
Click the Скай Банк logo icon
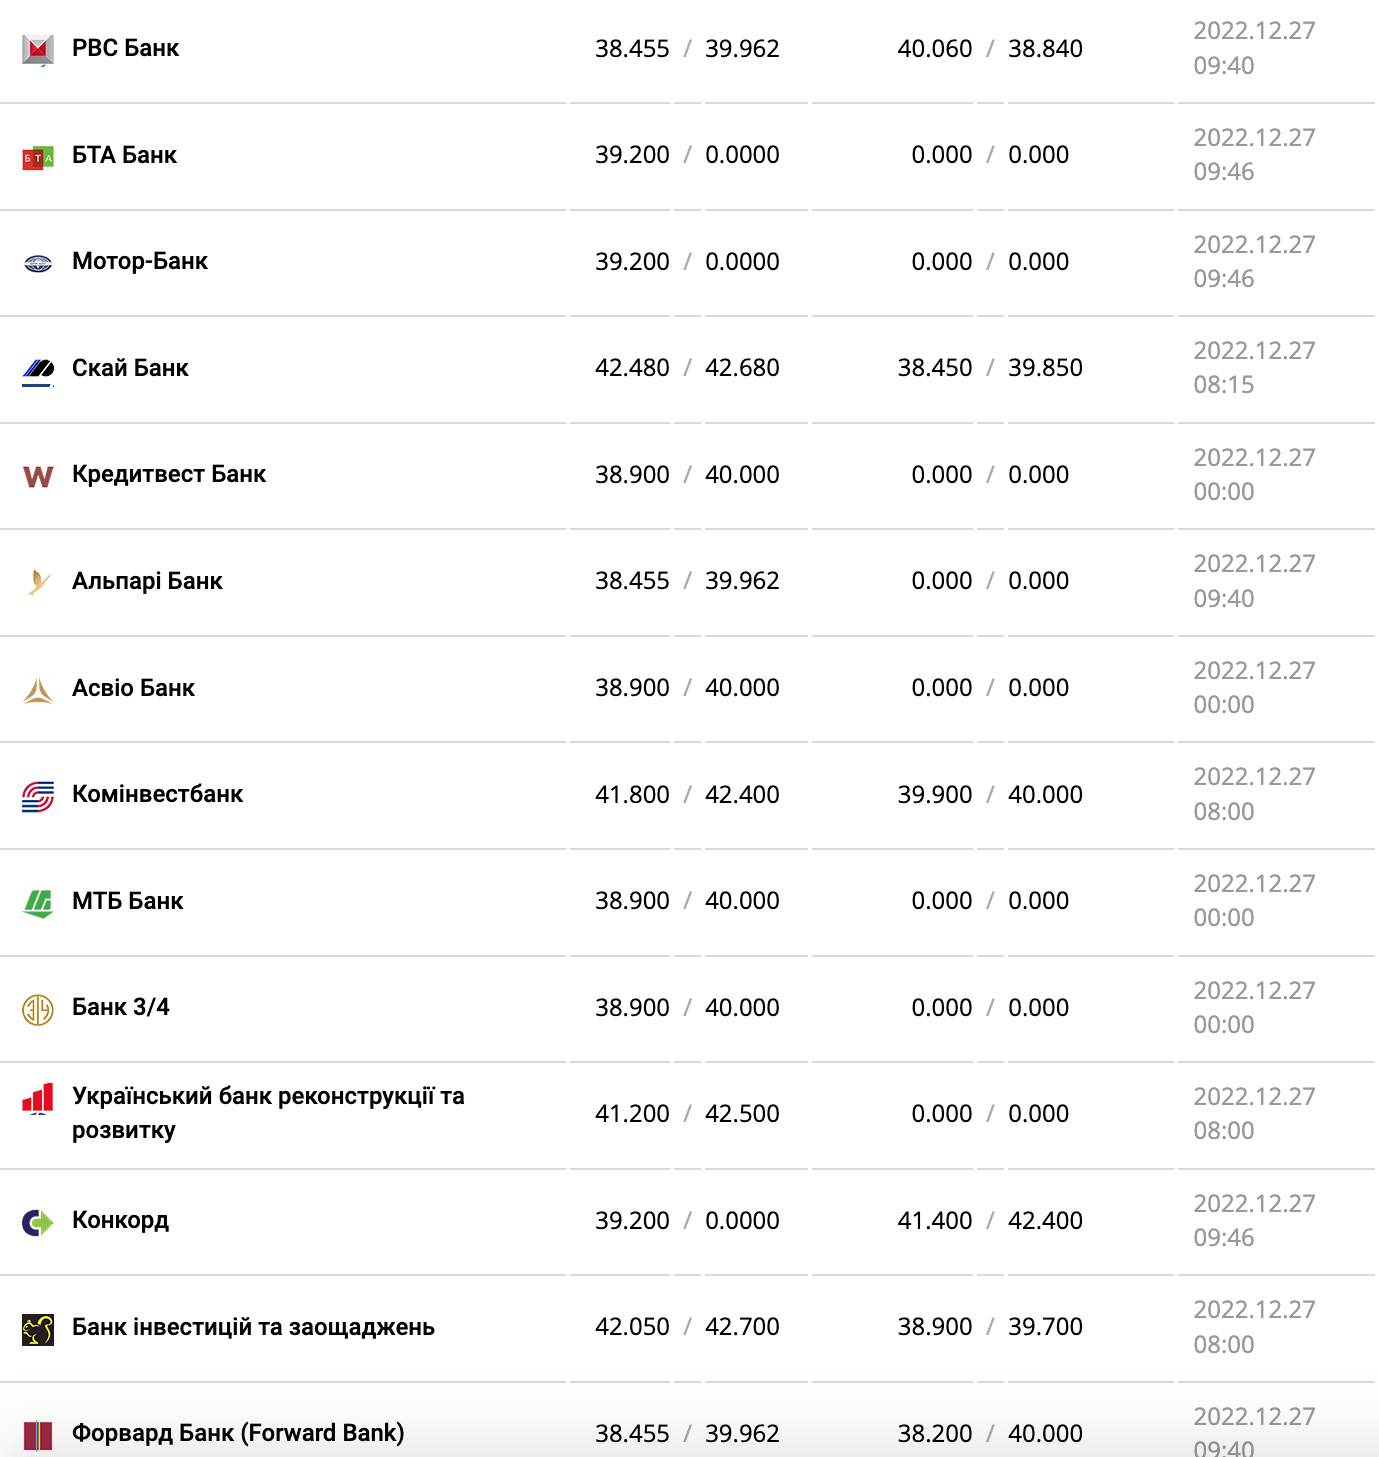[38, 370]
